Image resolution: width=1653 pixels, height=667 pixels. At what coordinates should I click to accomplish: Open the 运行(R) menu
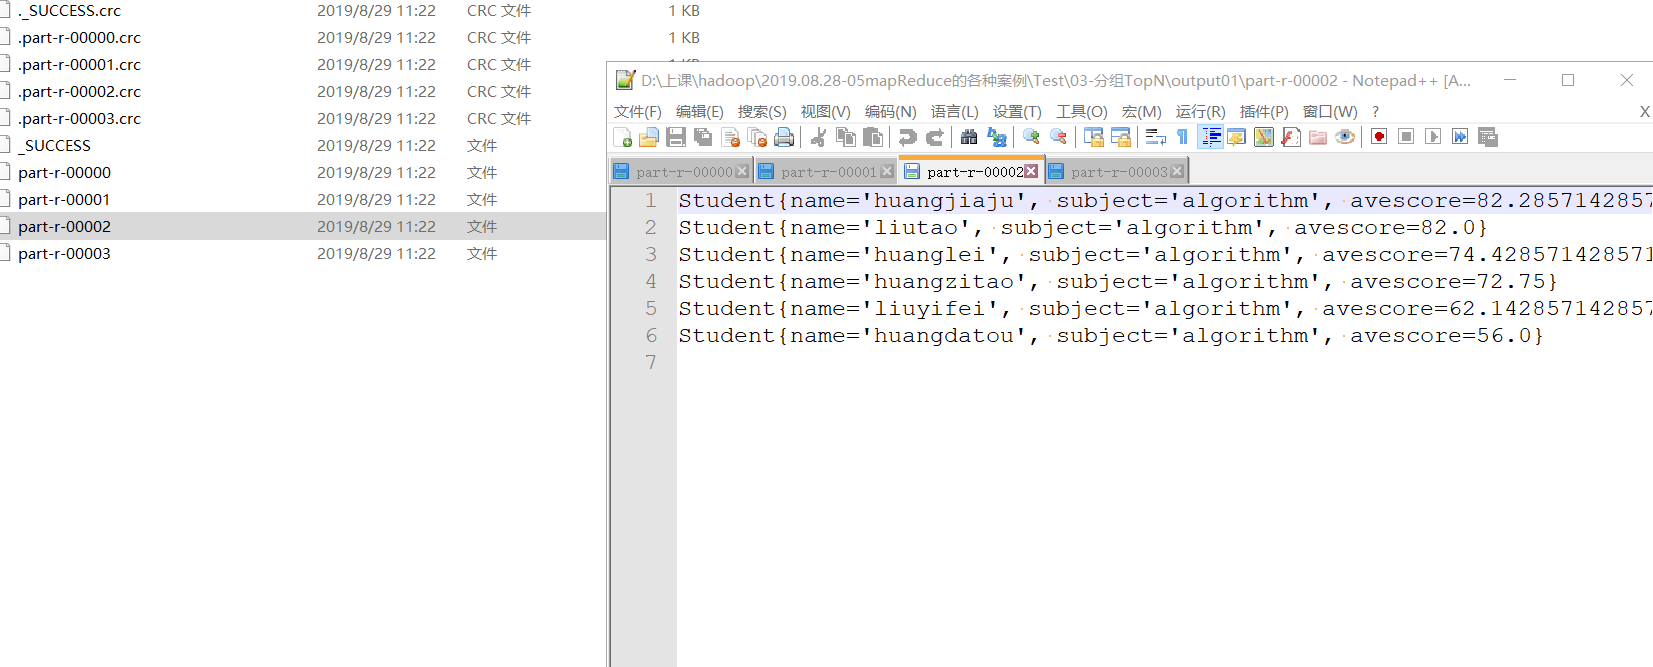1200,111
